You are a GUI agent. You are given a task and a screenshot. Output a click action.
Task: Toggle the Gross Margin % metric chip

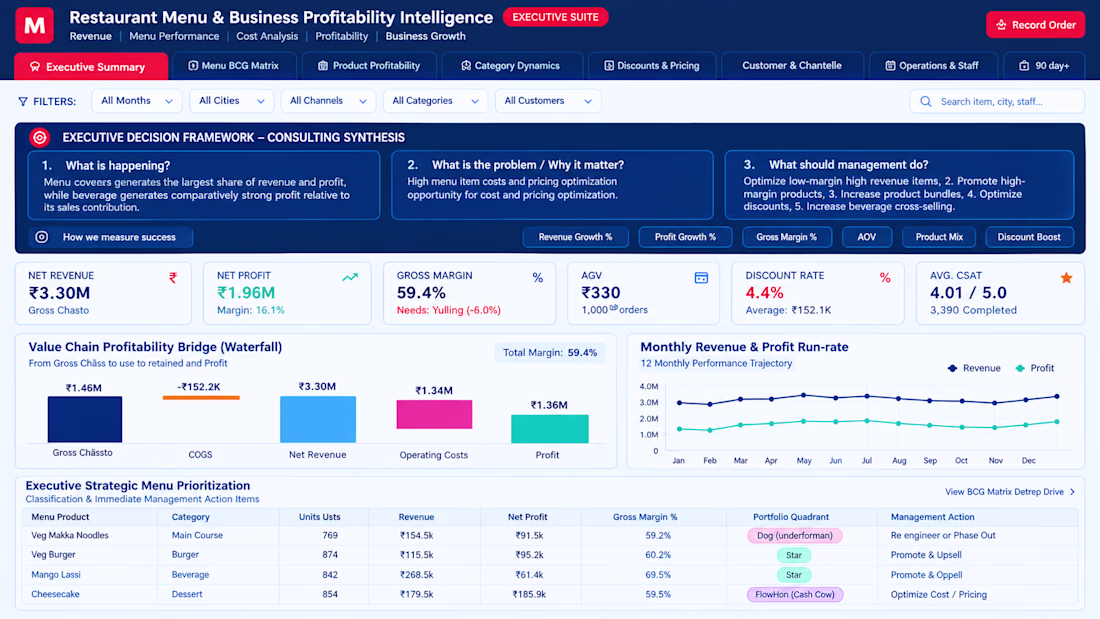tap(786, 237)
